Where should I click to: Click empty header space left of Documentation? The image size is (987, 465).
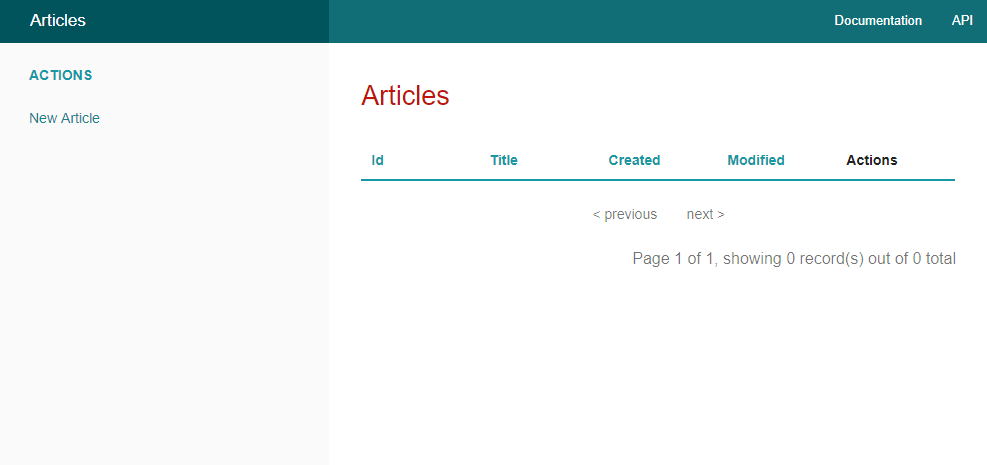[580, 21]
